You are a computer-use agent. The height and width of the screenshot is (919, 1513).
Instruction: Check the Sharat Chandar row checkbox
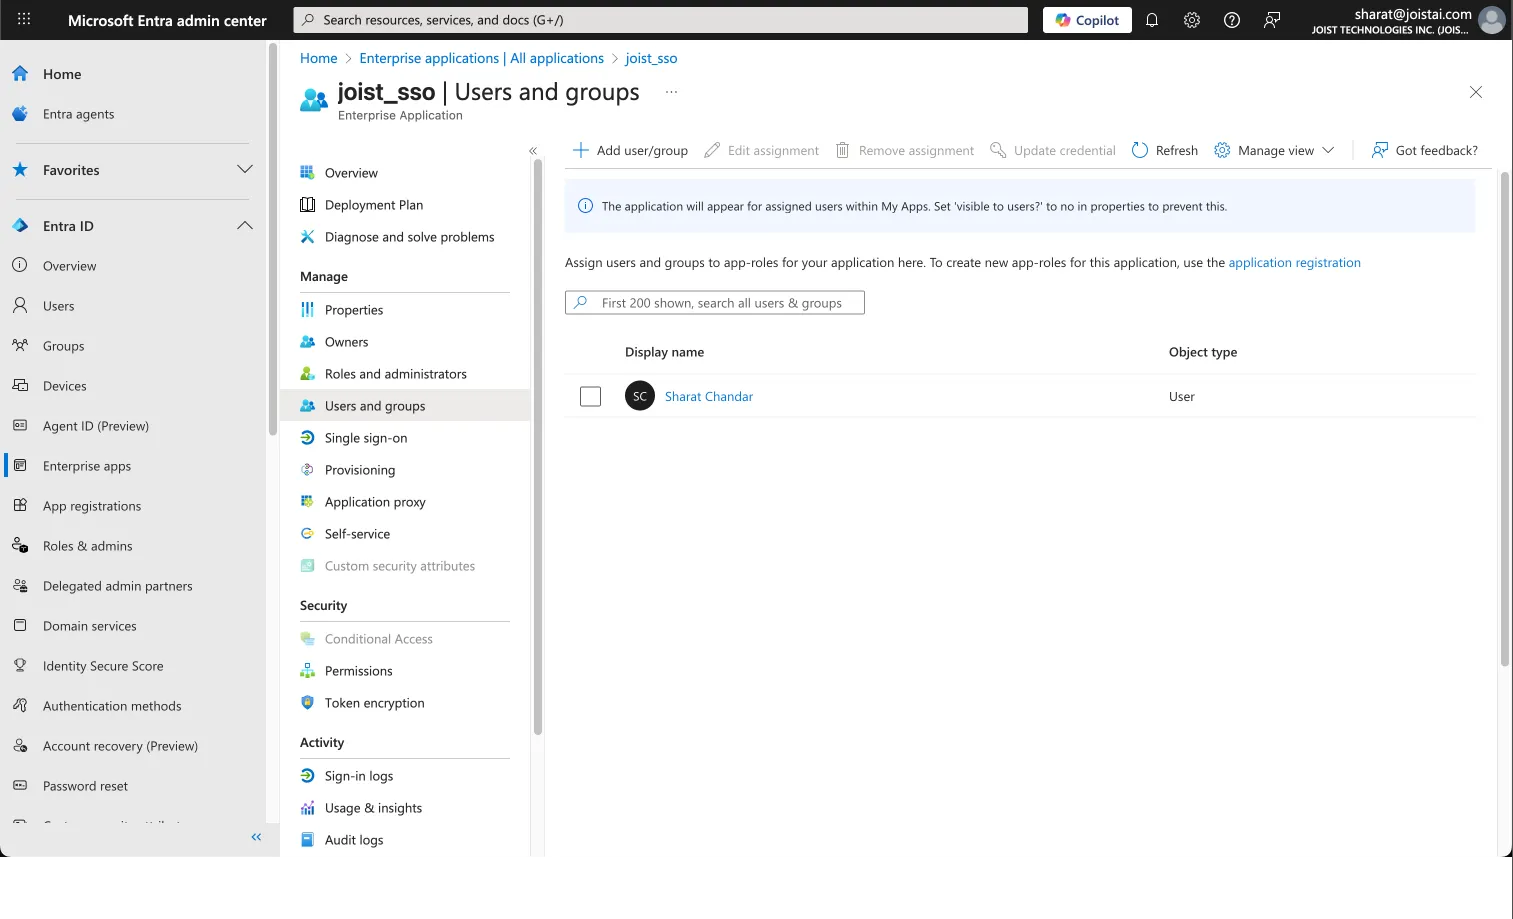pyautogui.click(x=591, y=397)
